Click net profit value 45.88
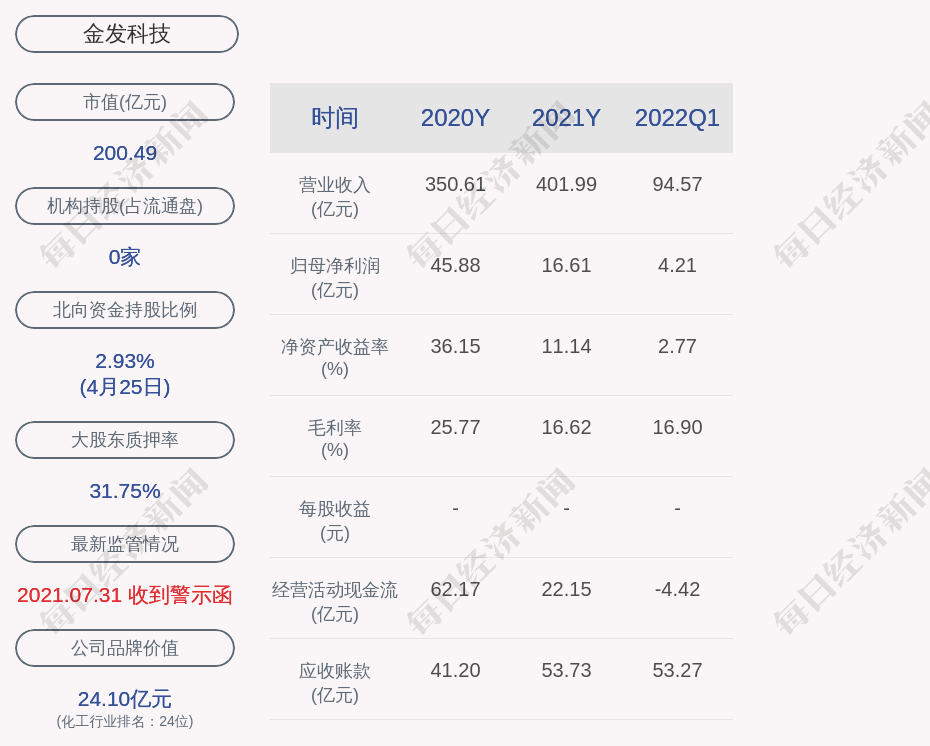Viewport: 930px width, 746px height. 456,265
